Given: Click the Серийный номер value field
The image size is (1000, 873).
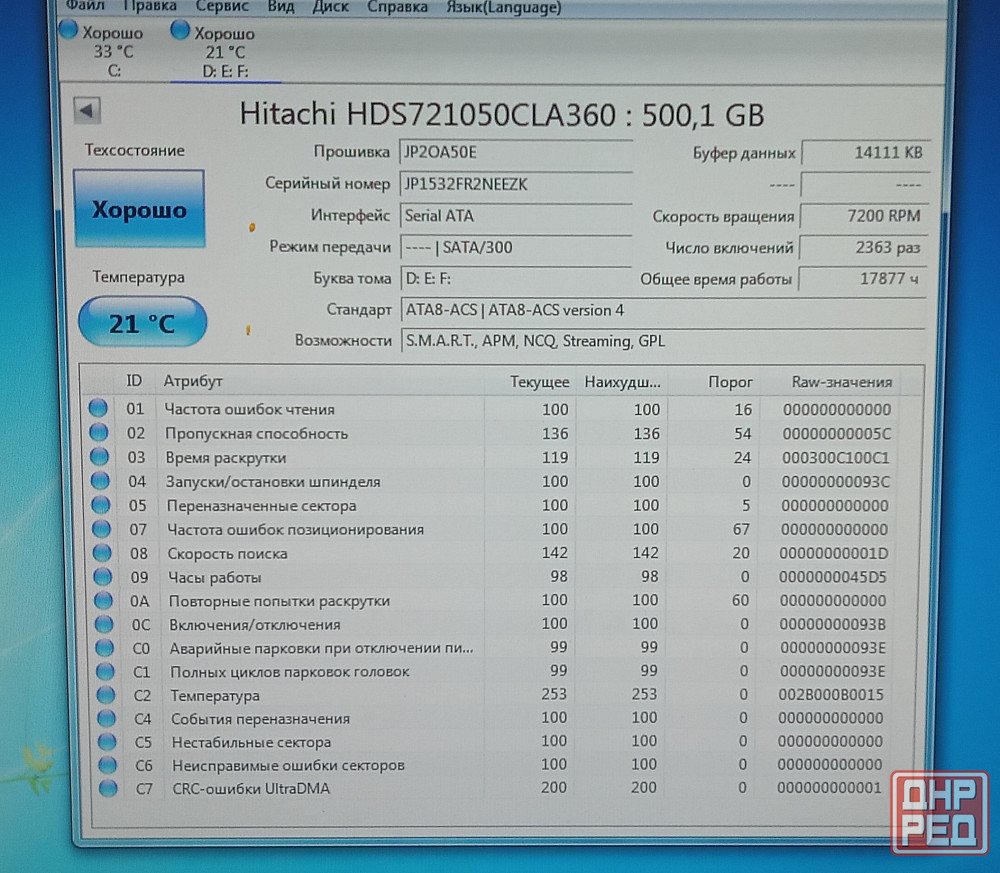Looking at the screenshot, I should pyautogui.click(x=515, y=184).
